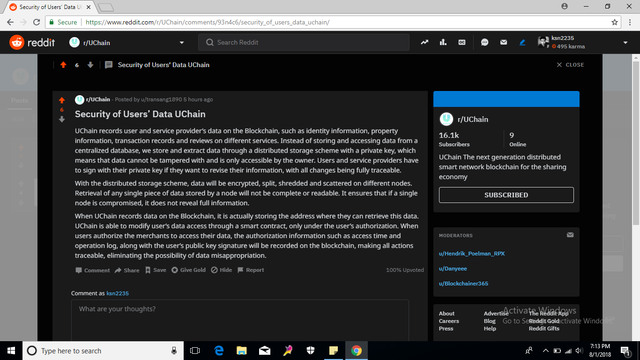Open the u/transang1890 poster profile
Screen dimensions: 640x360
coord(161,100)
